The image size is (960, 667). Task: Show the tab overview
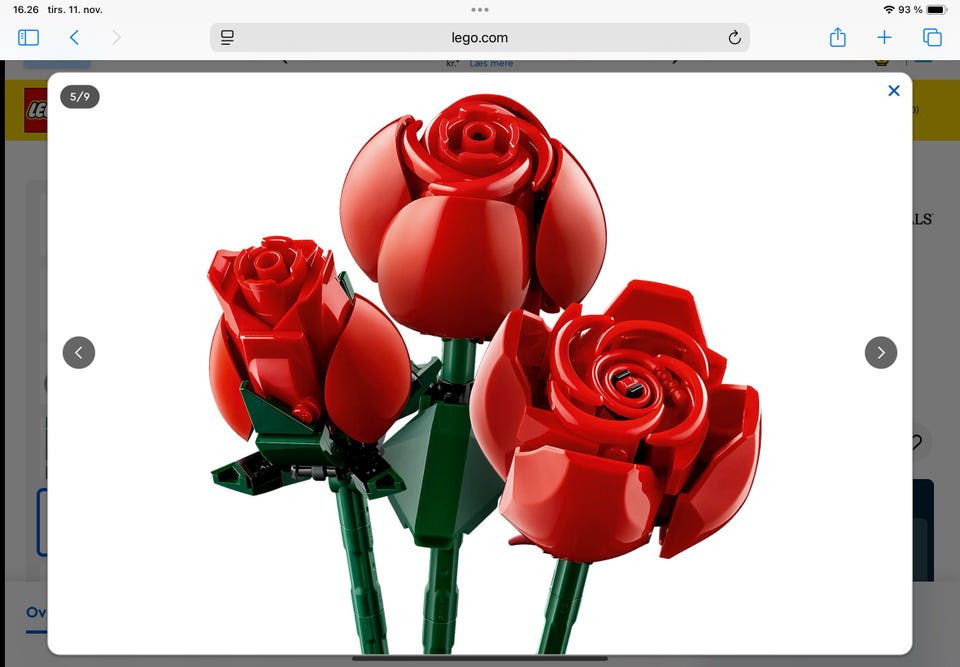(x=932, y=38)
